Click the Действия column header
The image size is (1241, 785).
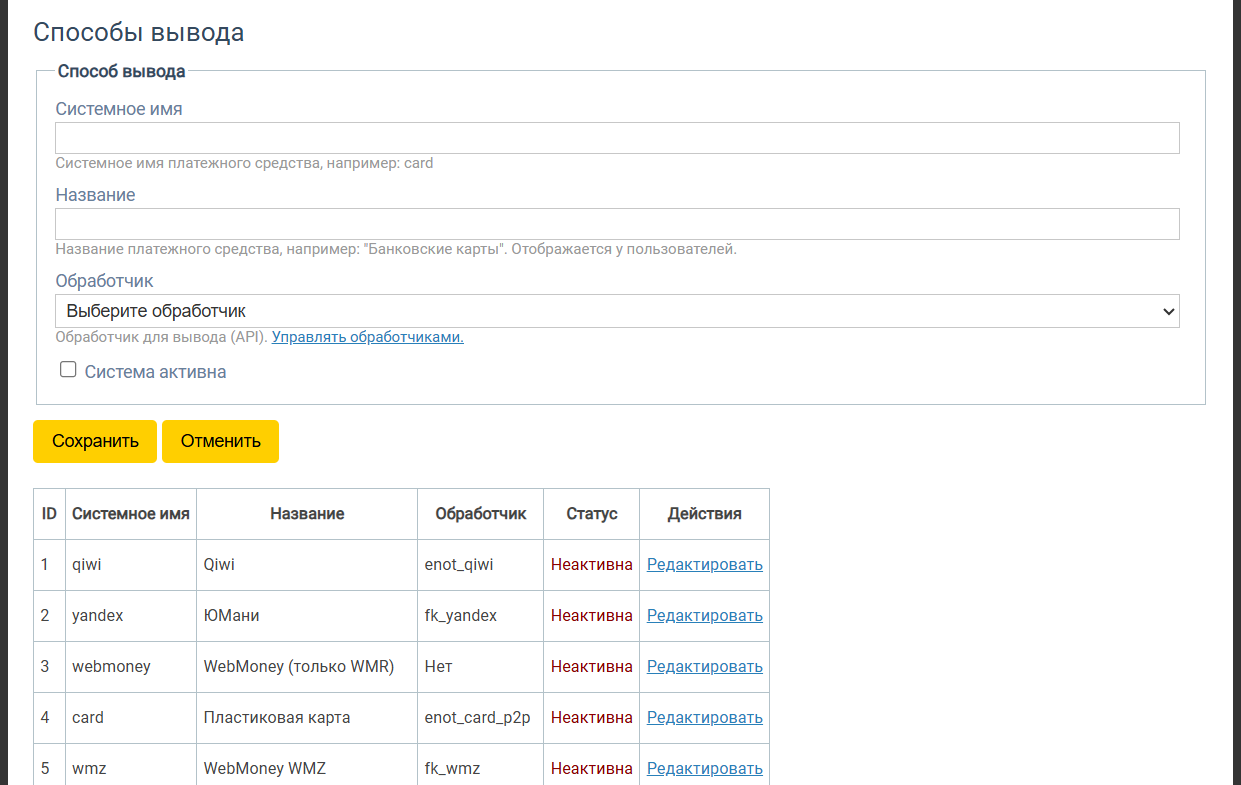pyautogui.click(x=704, y=514)
